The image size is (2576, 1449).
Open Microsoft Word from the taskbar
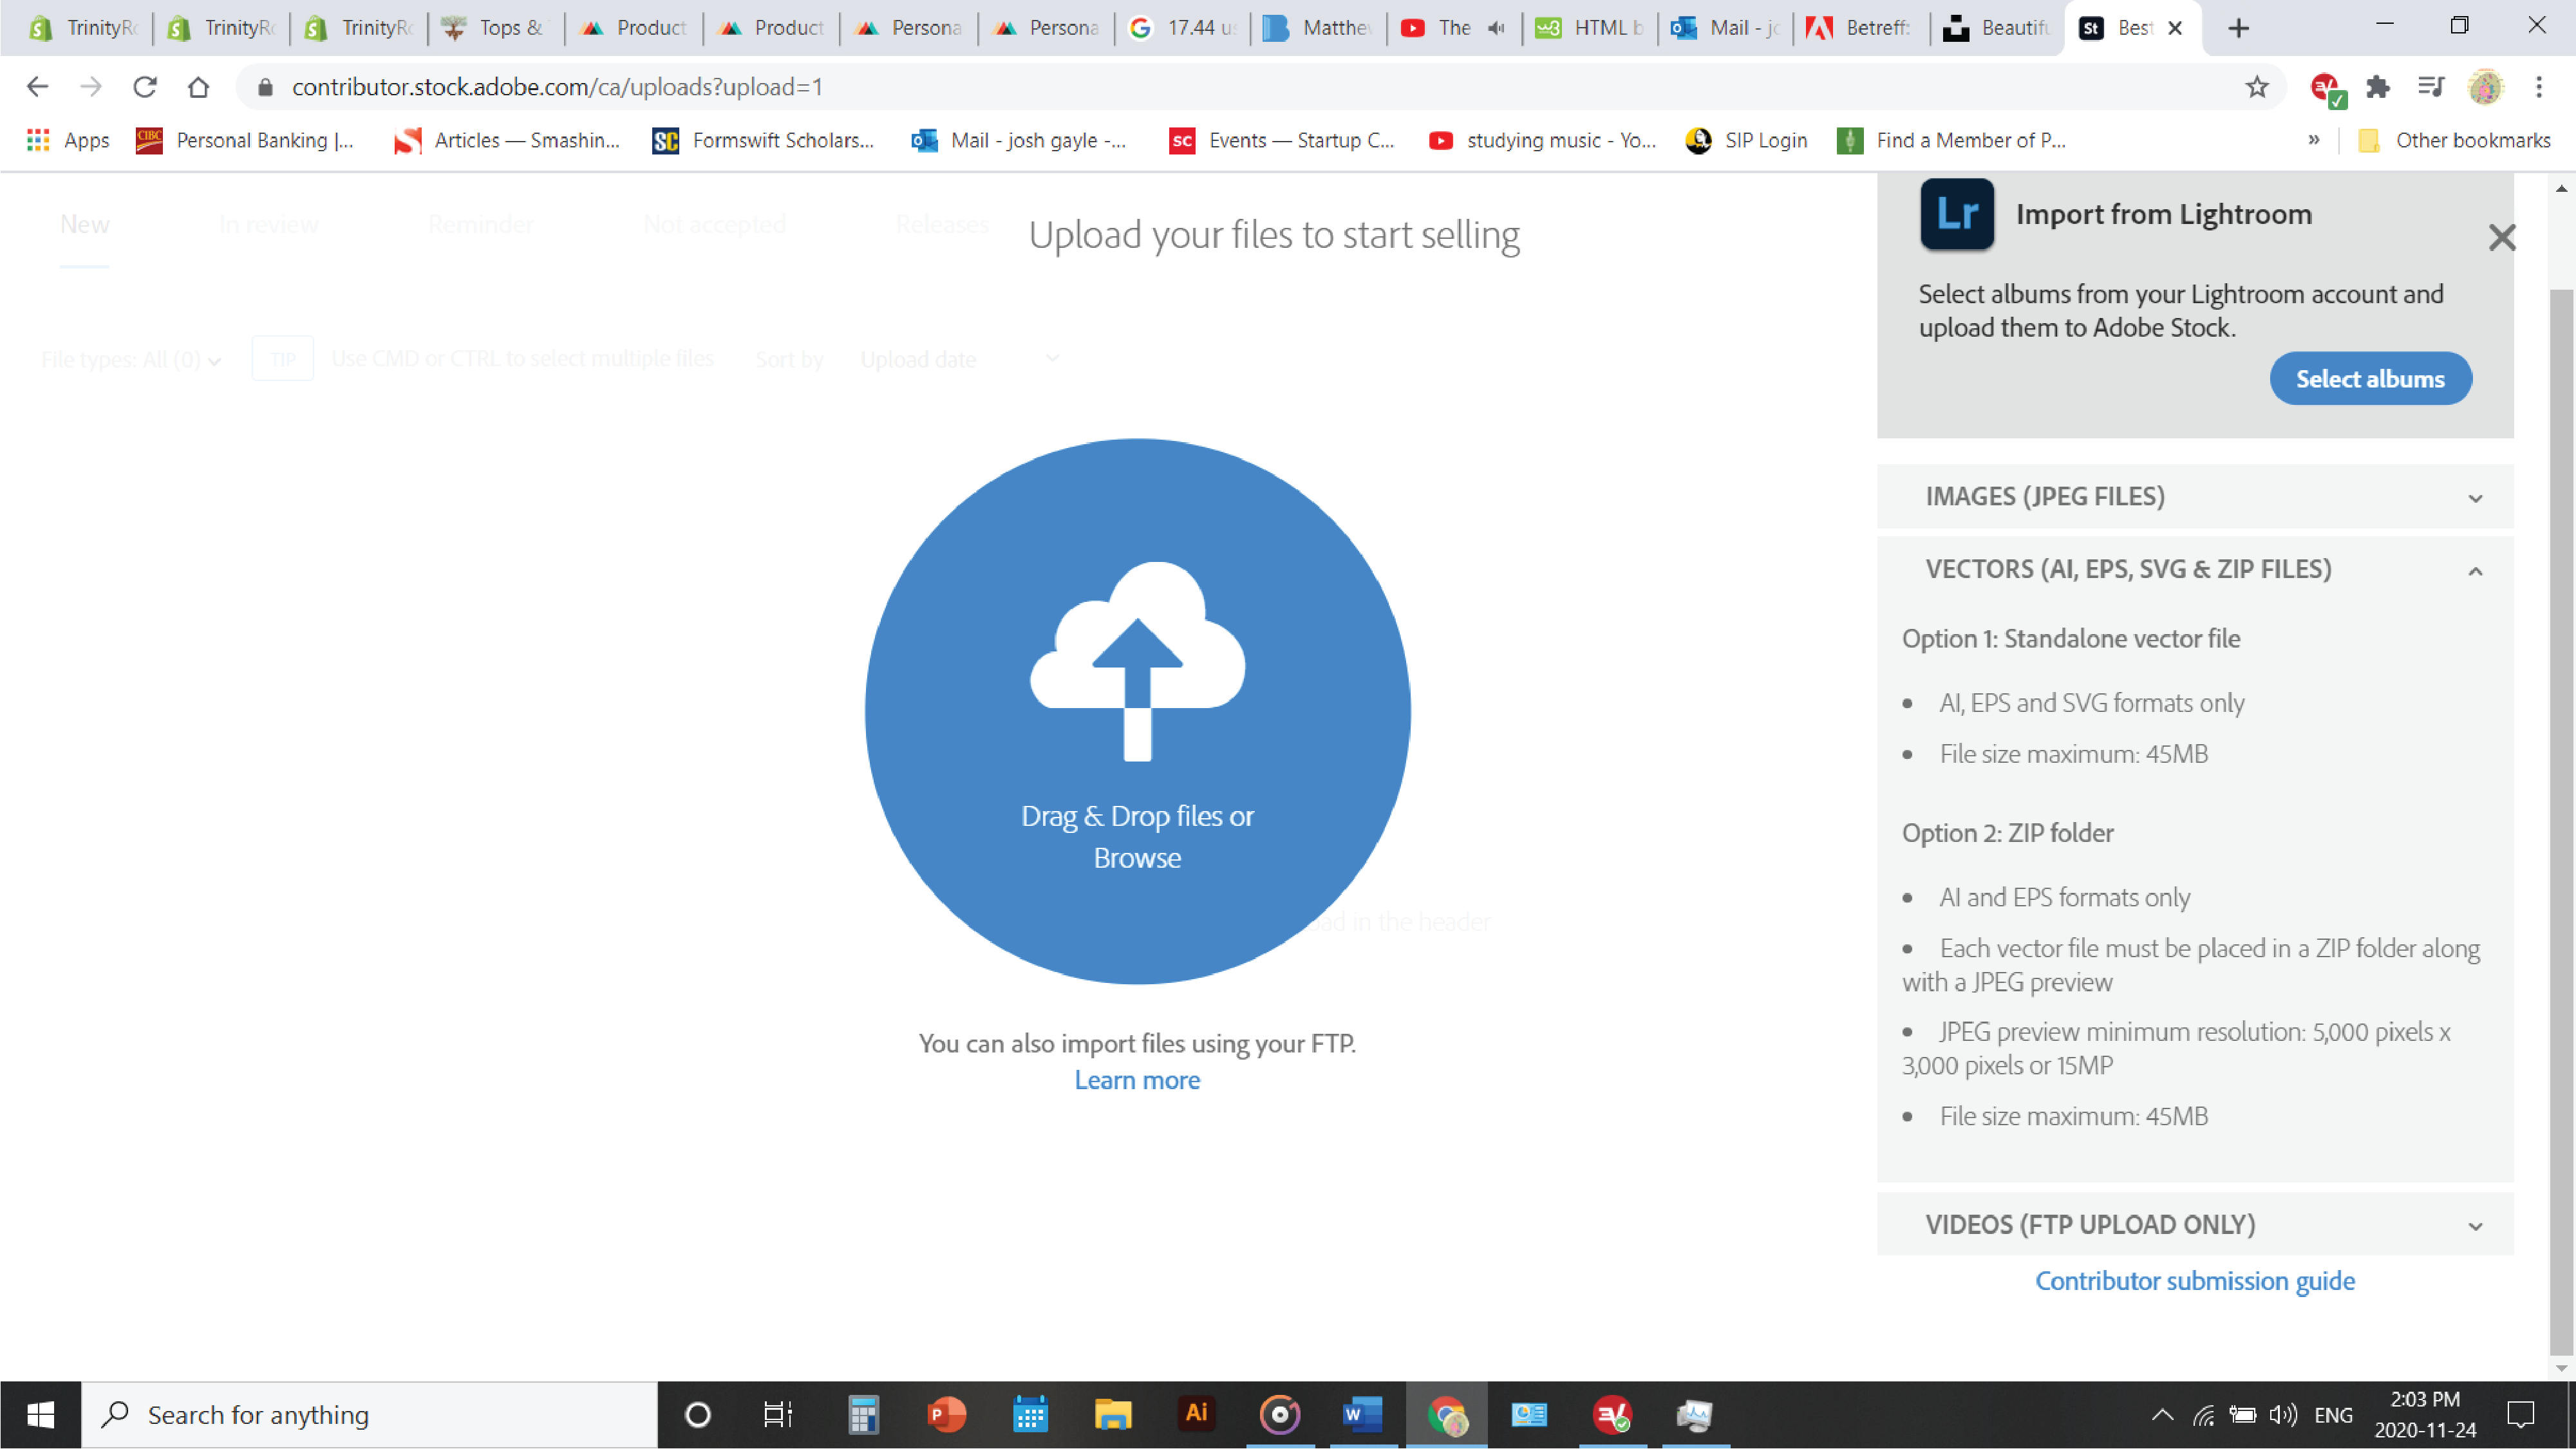(1363, 1414)
